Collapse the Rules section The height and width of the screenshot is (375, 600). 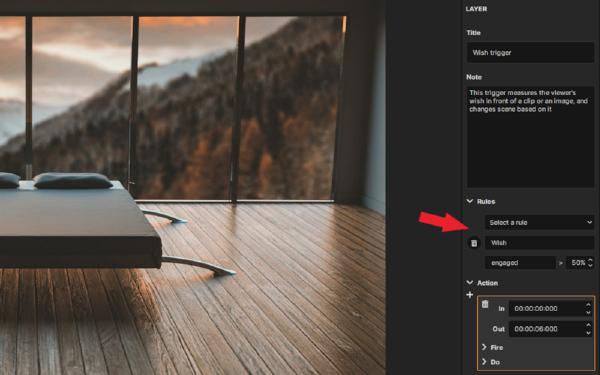point(470,201)
